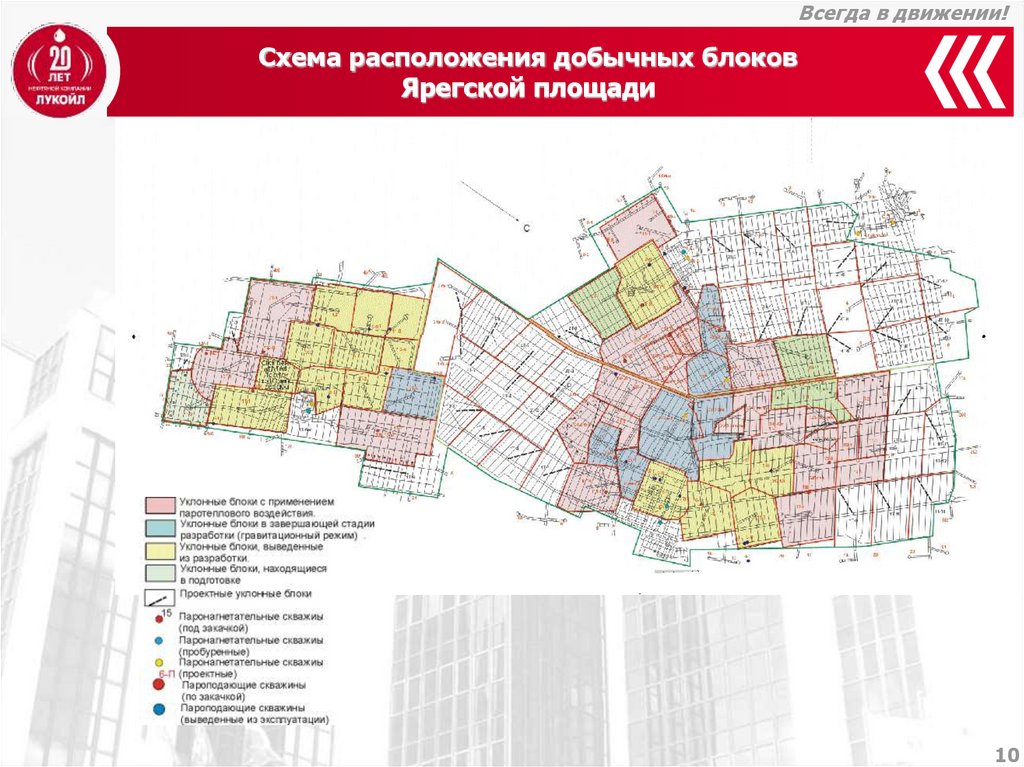Click the yellow legend swatch for decommissioned blocks
The width and height of the screenshot is (1024, 767).
click(160, 551)
